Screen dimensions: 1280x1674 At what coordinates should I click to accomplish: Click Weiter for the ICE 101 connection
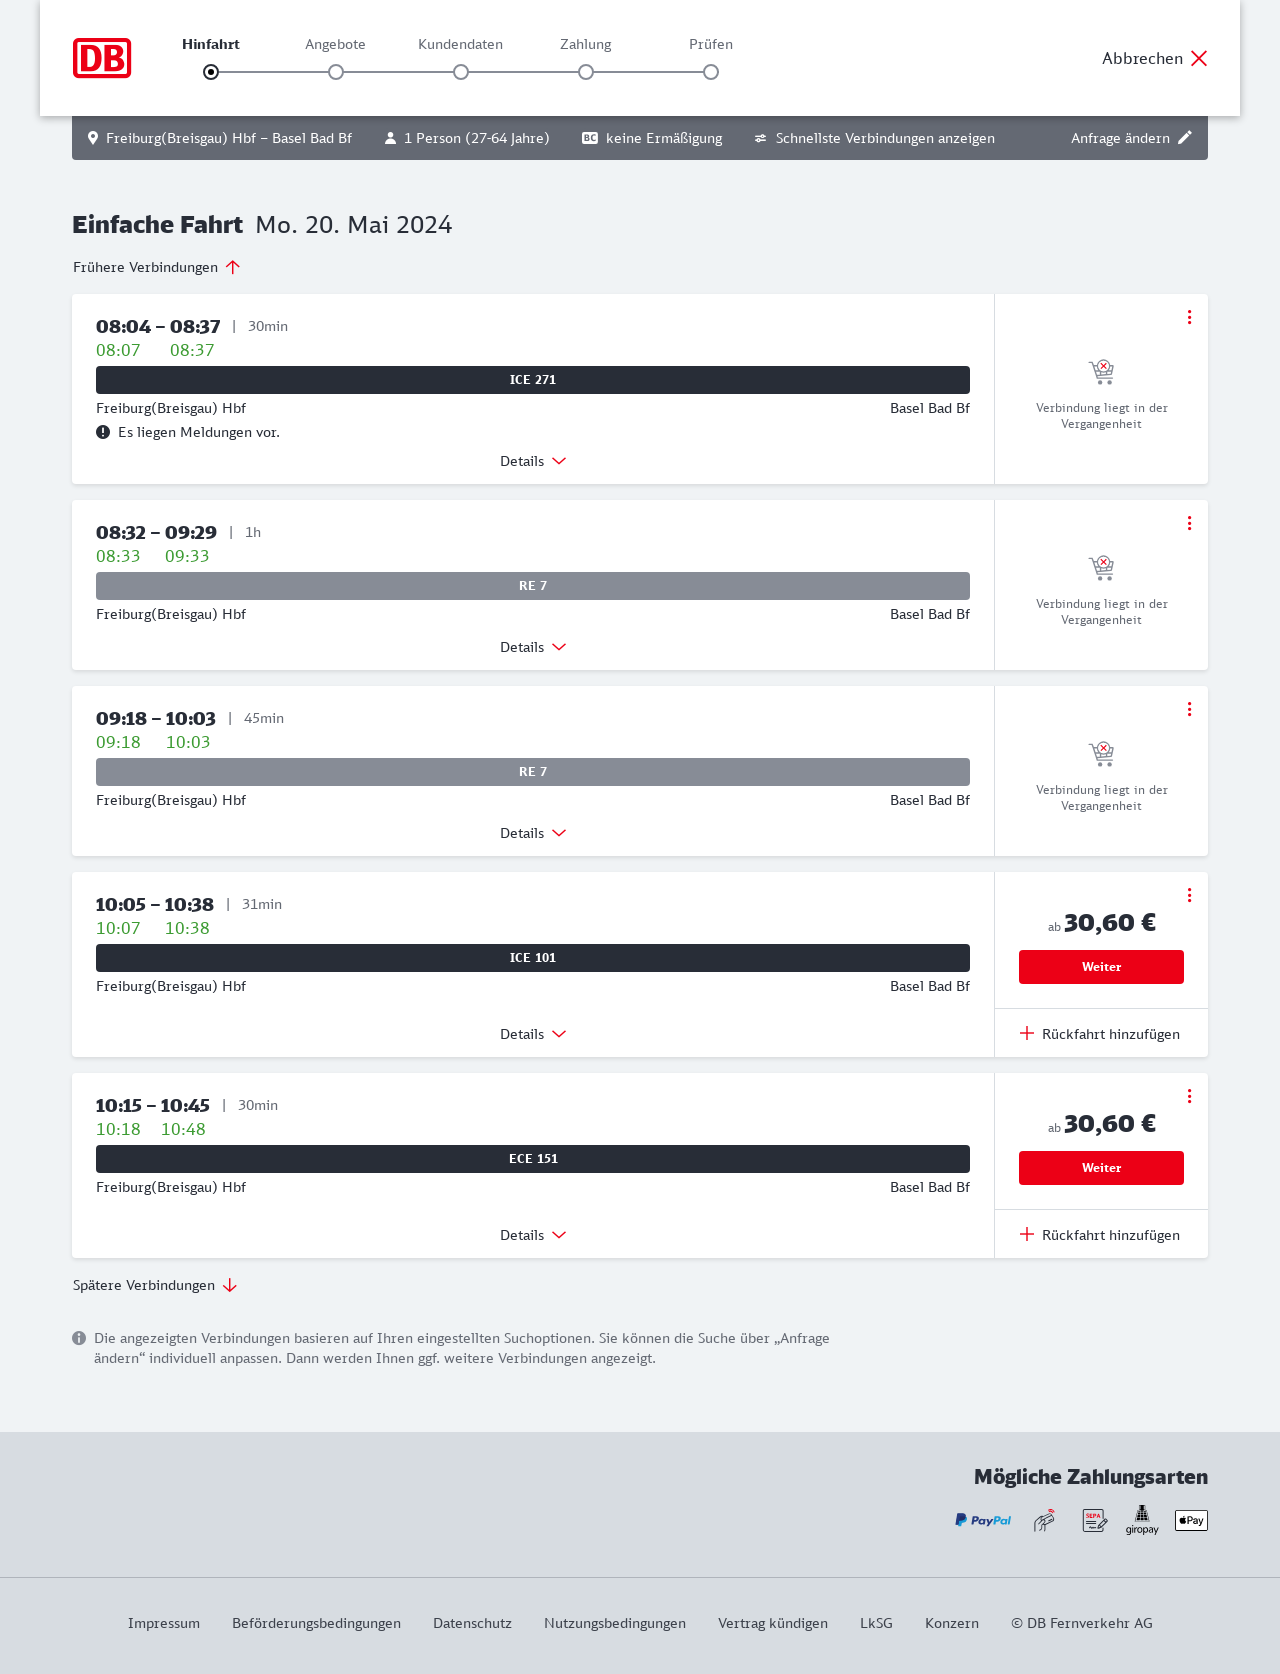1101,967
